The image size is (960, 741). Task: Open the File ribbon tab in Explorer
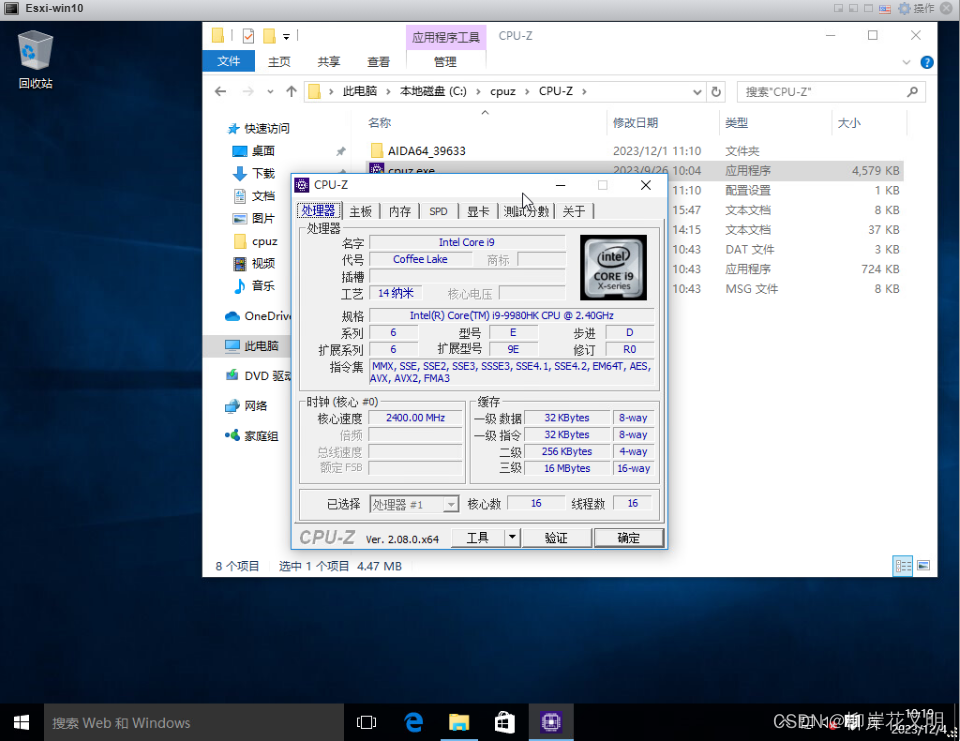point(228,61)
